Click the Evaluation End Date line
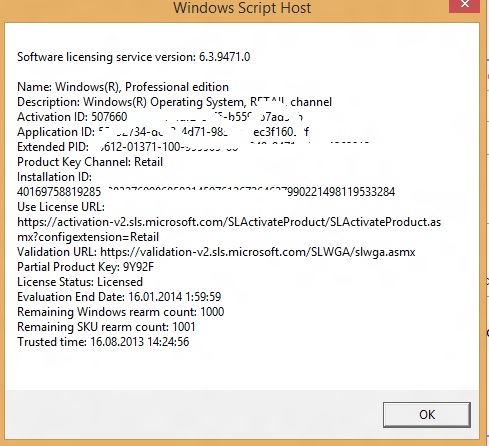 [x=119, y=297]
